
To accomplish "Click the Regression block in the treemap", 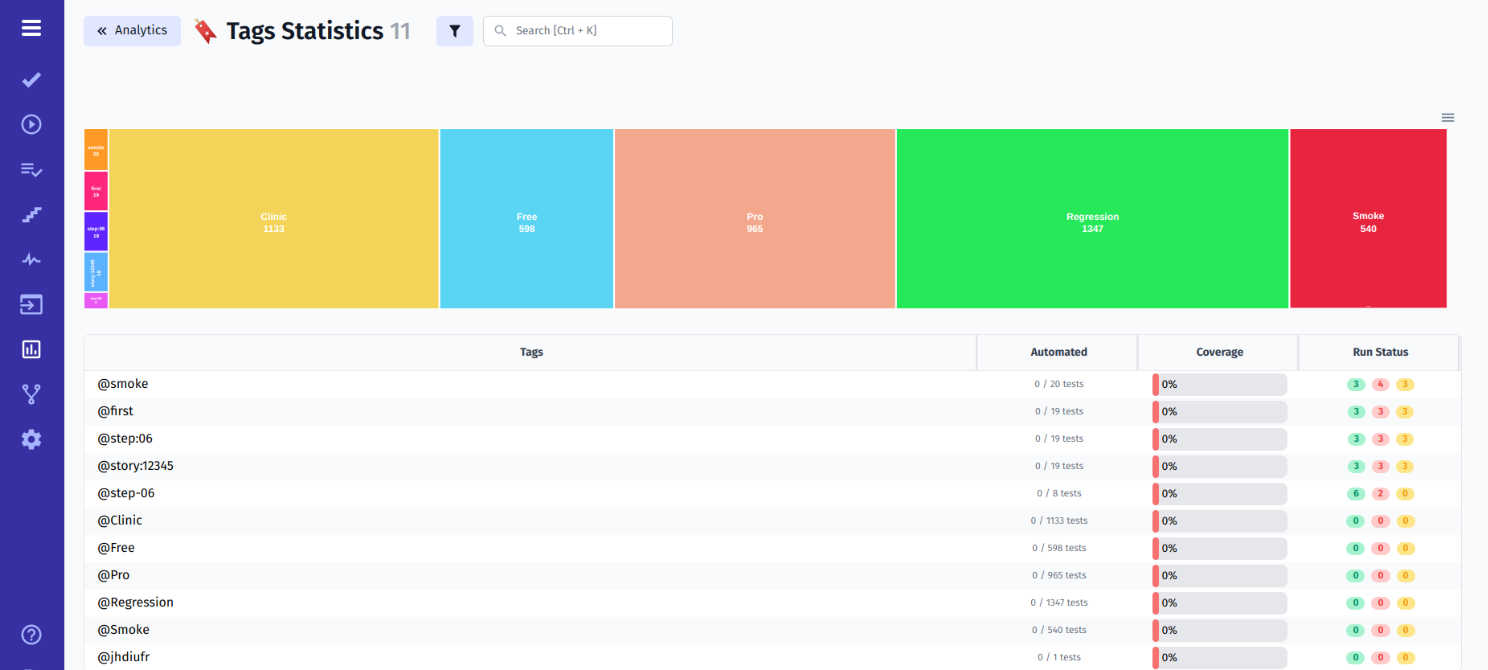I will coord(1092,218).
